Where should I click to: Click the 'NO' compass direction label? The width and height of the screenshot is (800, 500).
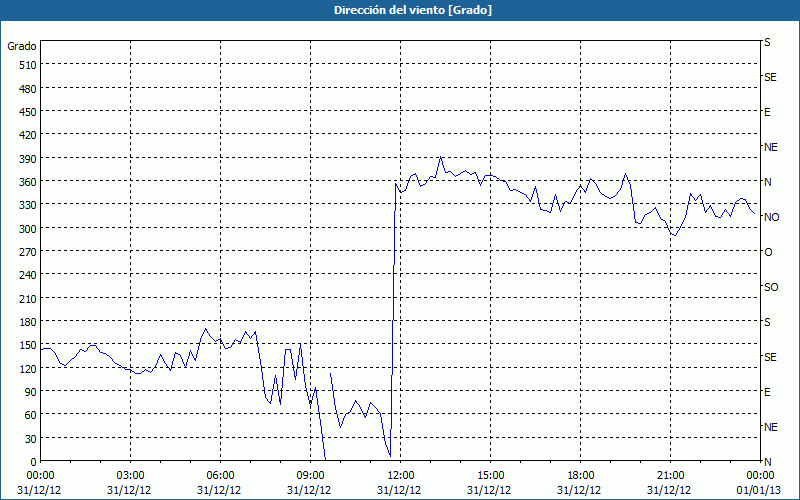pos(771,217)
